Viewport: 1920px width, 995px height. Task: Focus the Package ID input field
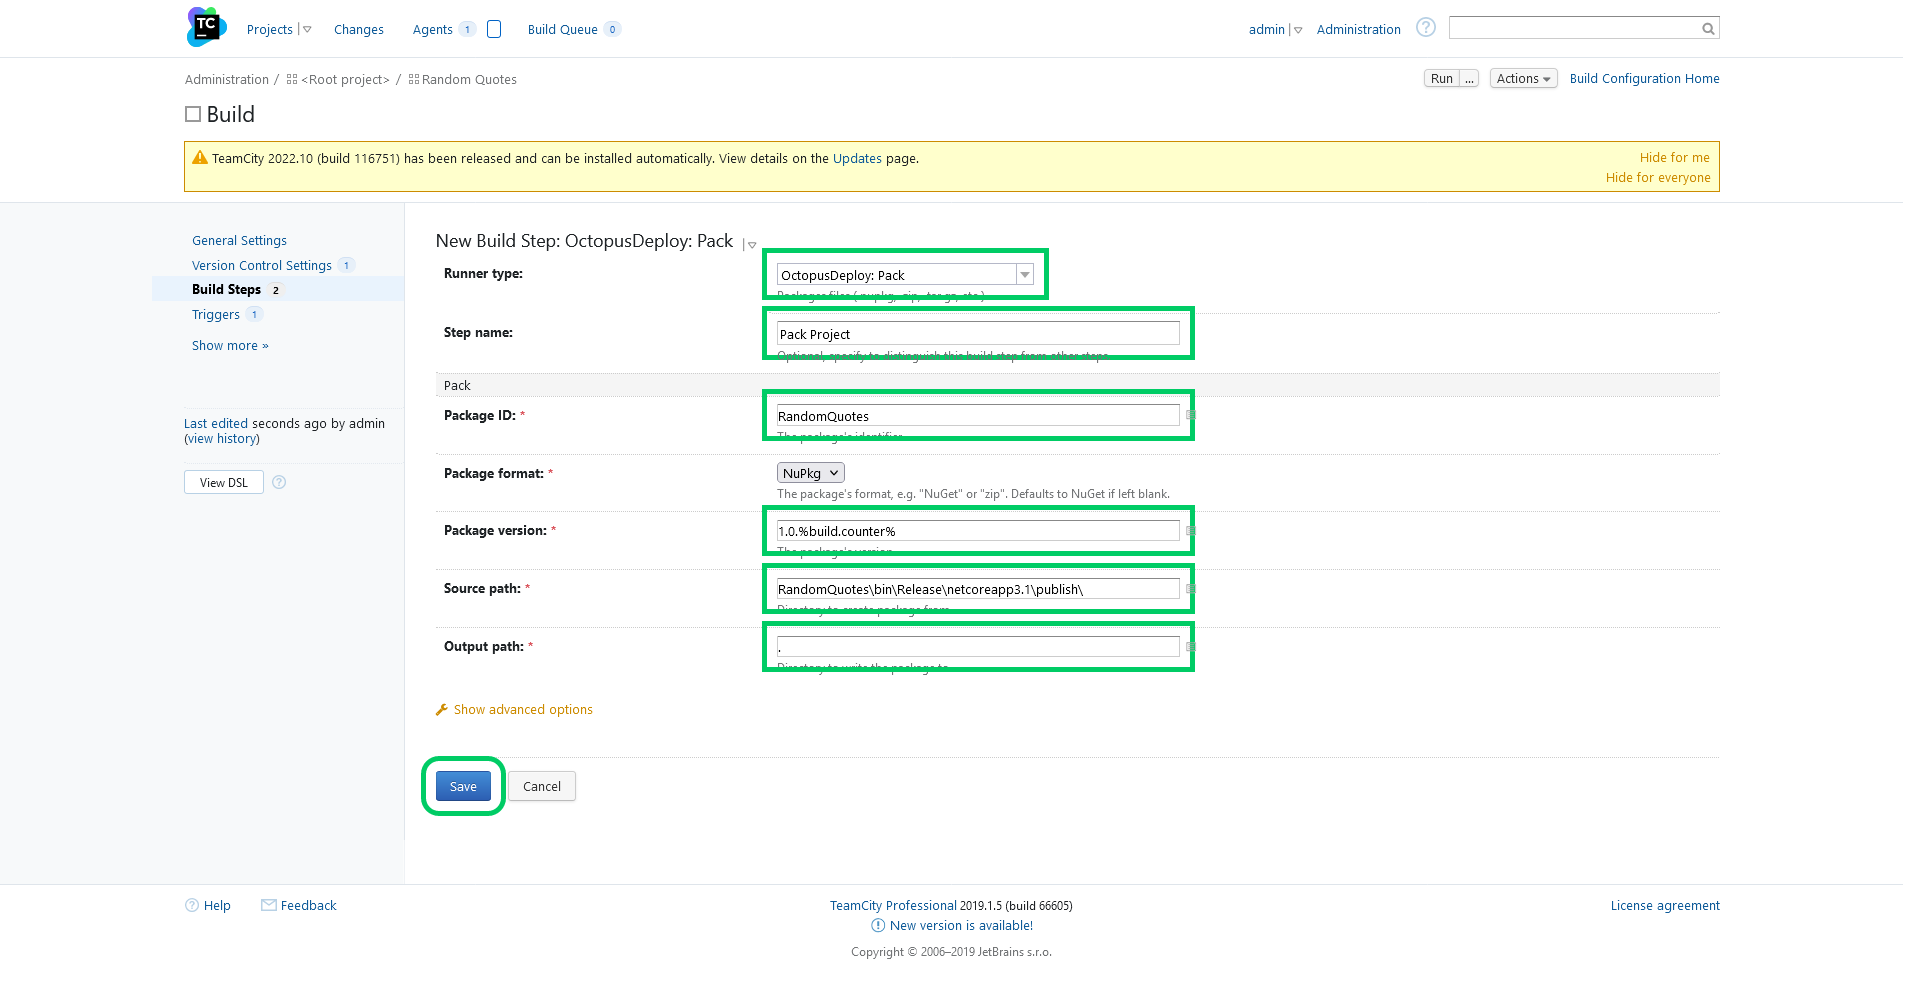pos(978,415)
